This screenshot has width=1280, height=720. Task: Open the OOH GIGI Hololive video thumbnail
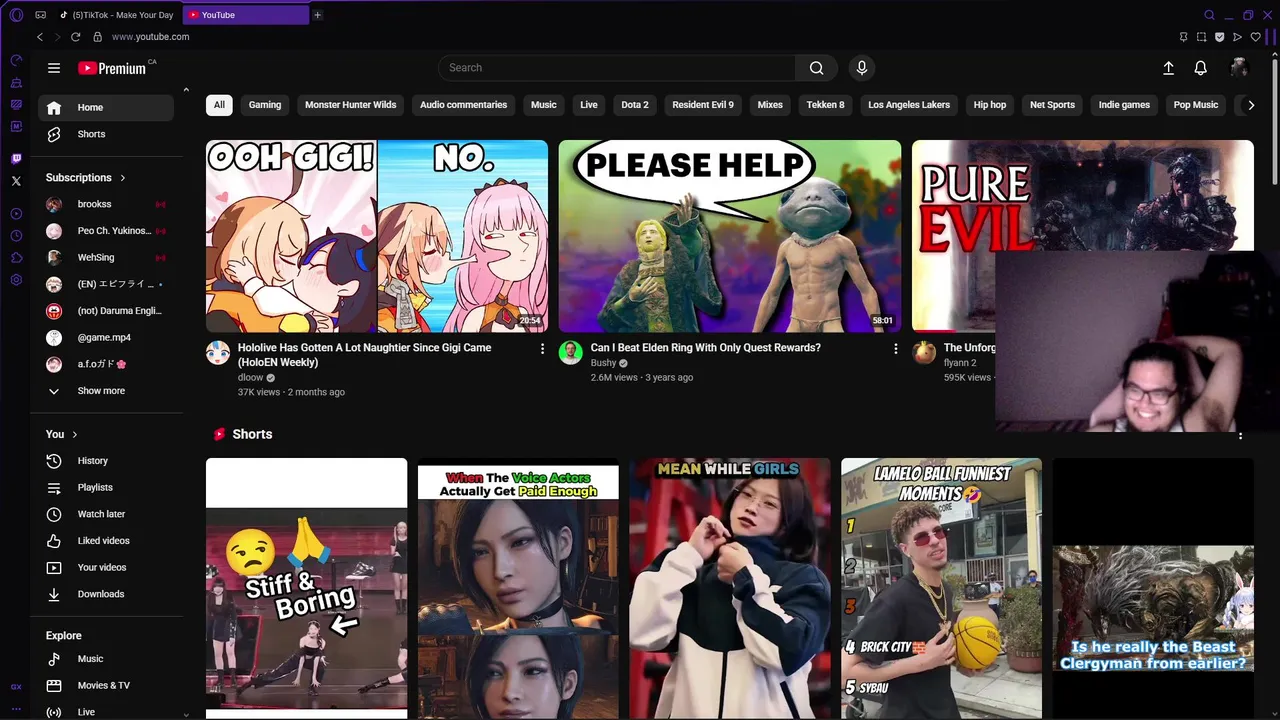coord(377,236)
